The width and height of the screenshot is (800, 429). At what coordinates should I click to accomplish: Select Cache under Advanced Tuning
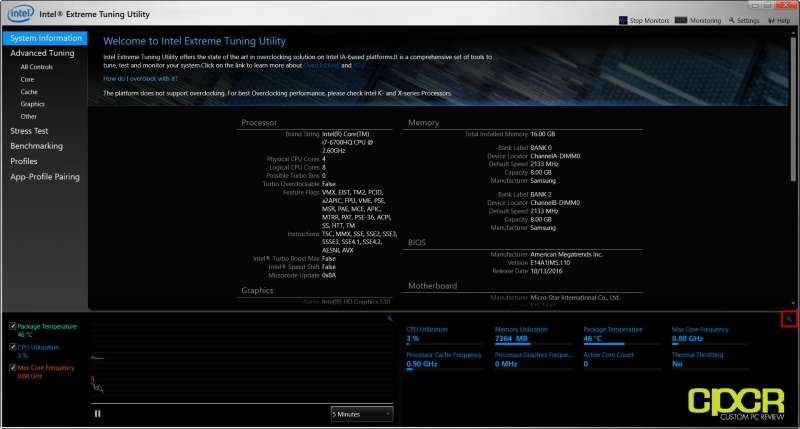tap(29, 92)
